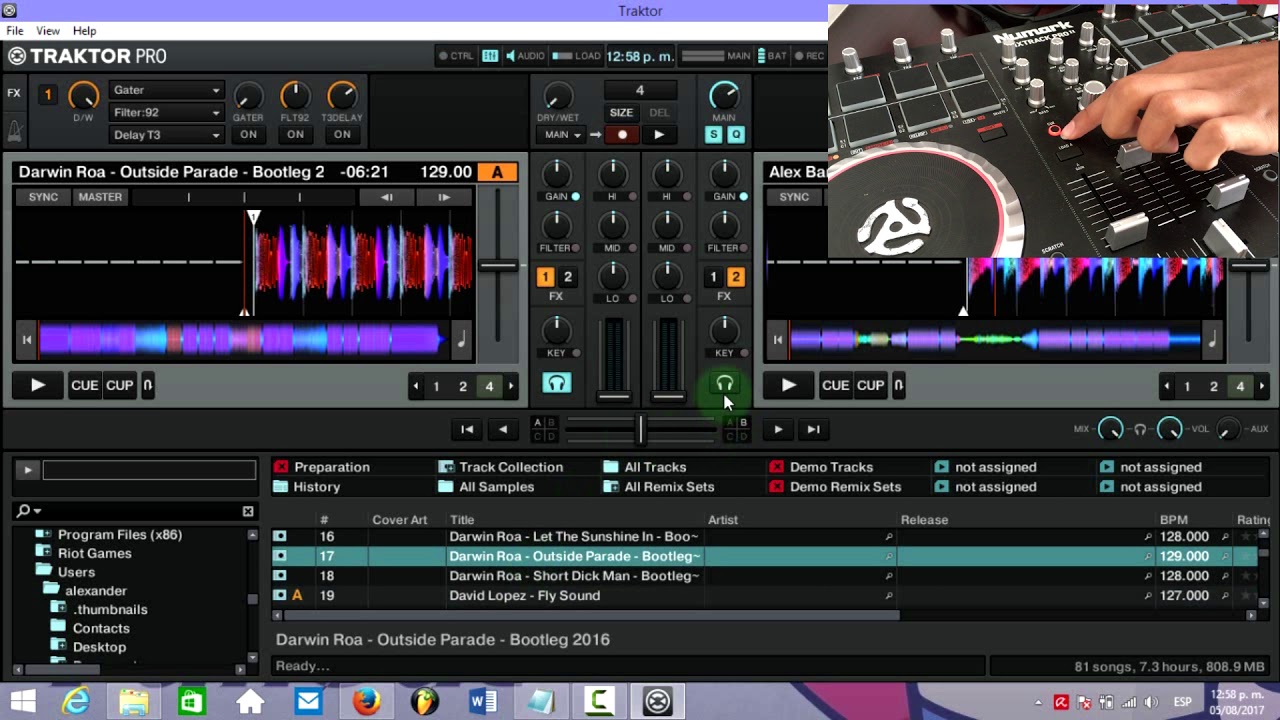Toggle FX unit 1 assign for Deck A
This screenshot has height=720, width=1280.
pos(545,277)
